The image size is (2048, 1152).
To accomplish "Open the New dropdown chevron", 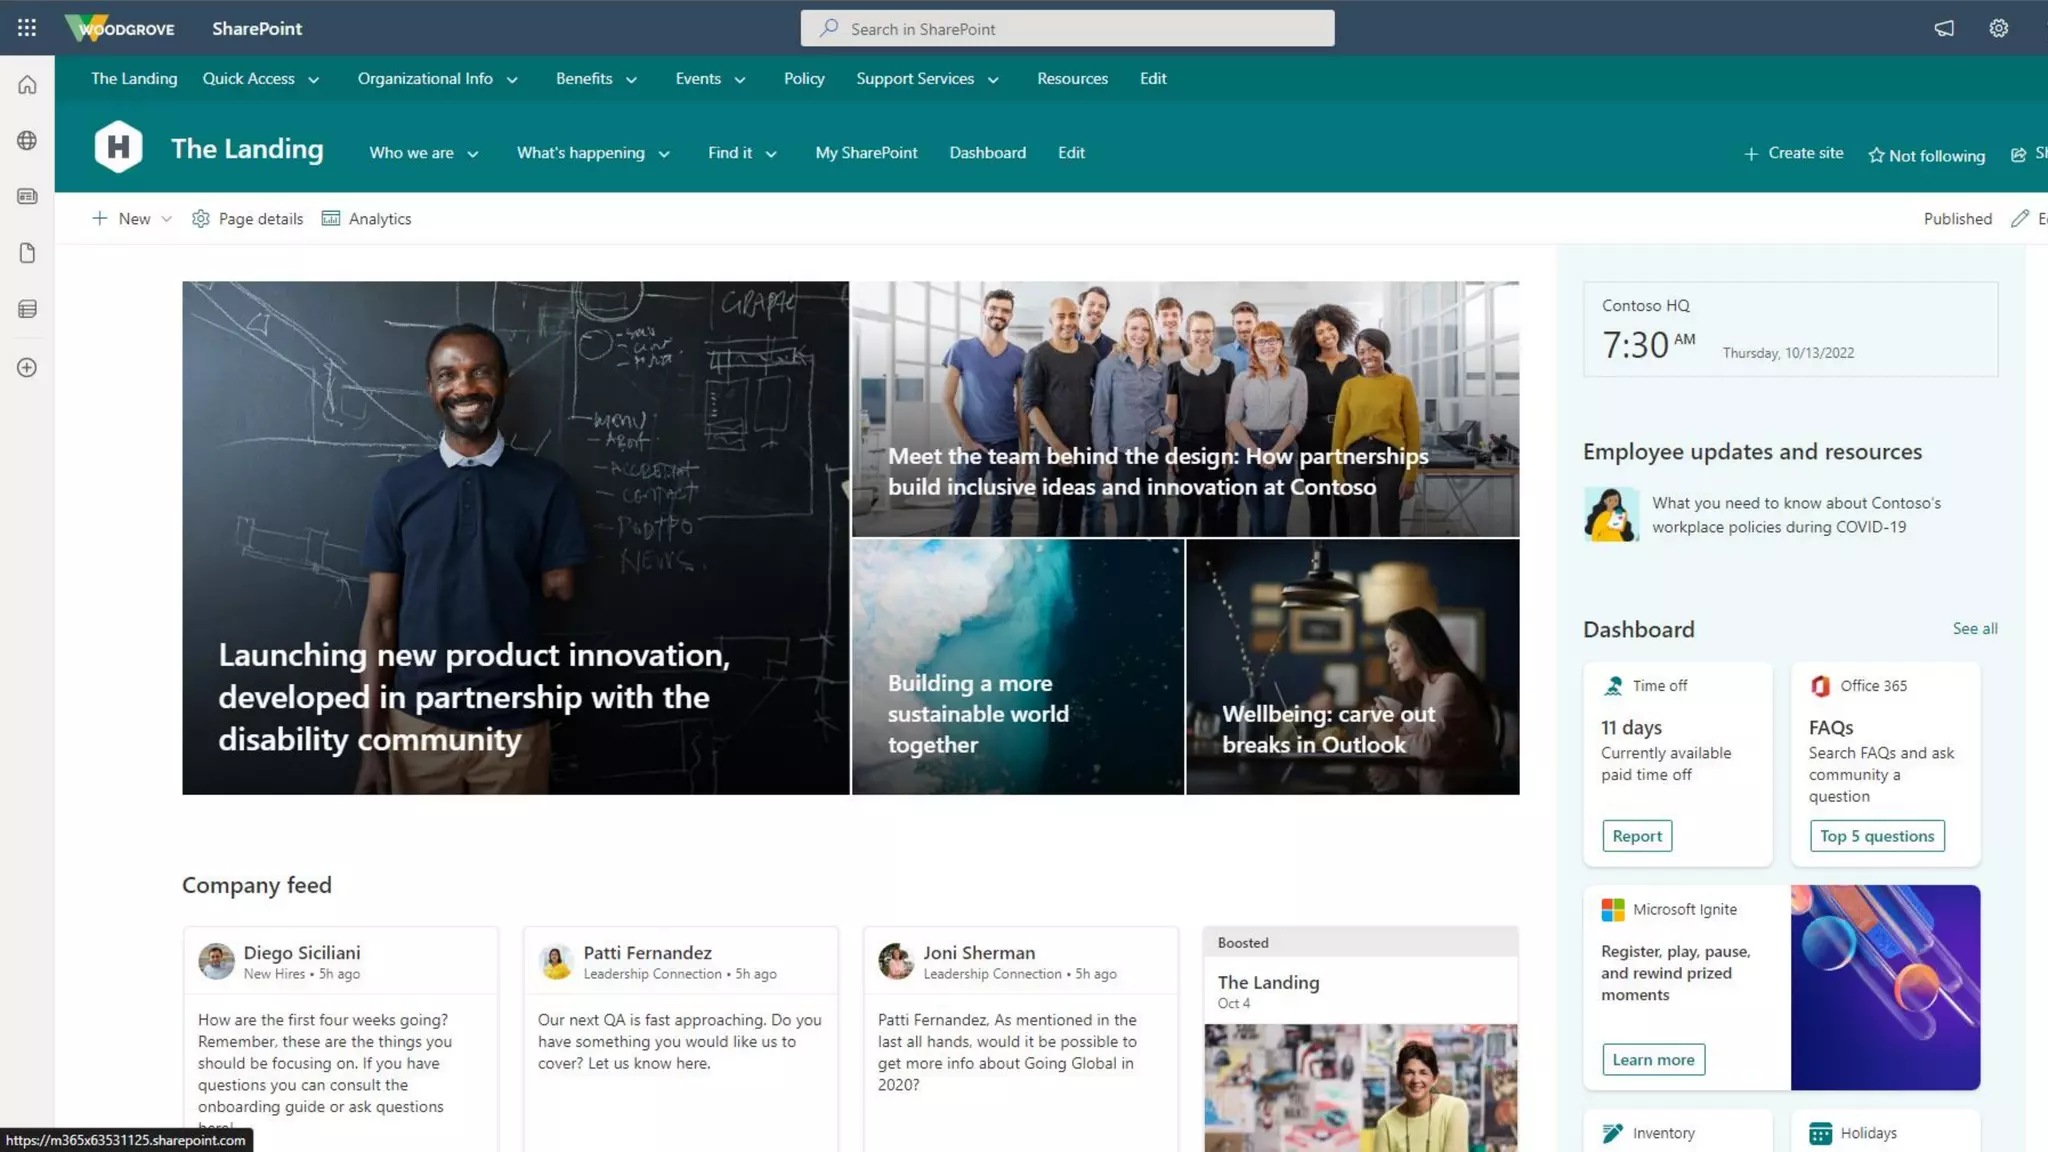I will point(167,219).
